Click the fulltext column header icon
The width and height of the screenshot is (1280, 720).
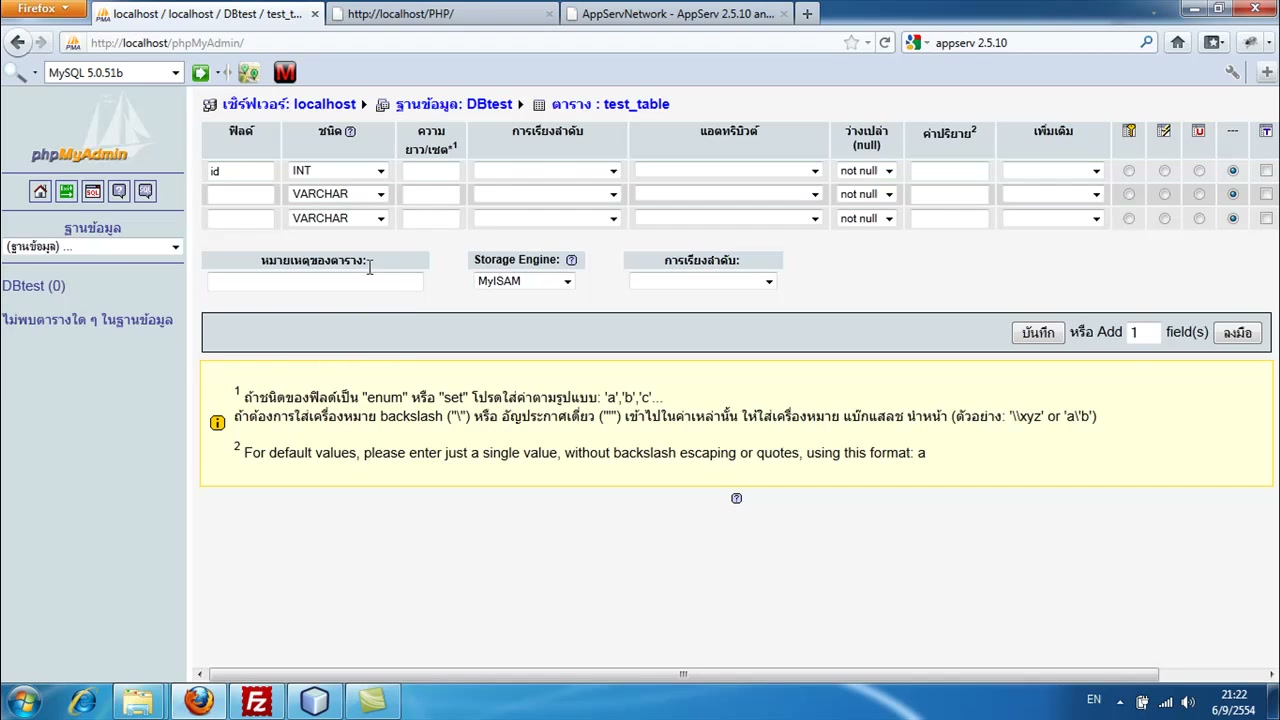[x=1266, y=131]
